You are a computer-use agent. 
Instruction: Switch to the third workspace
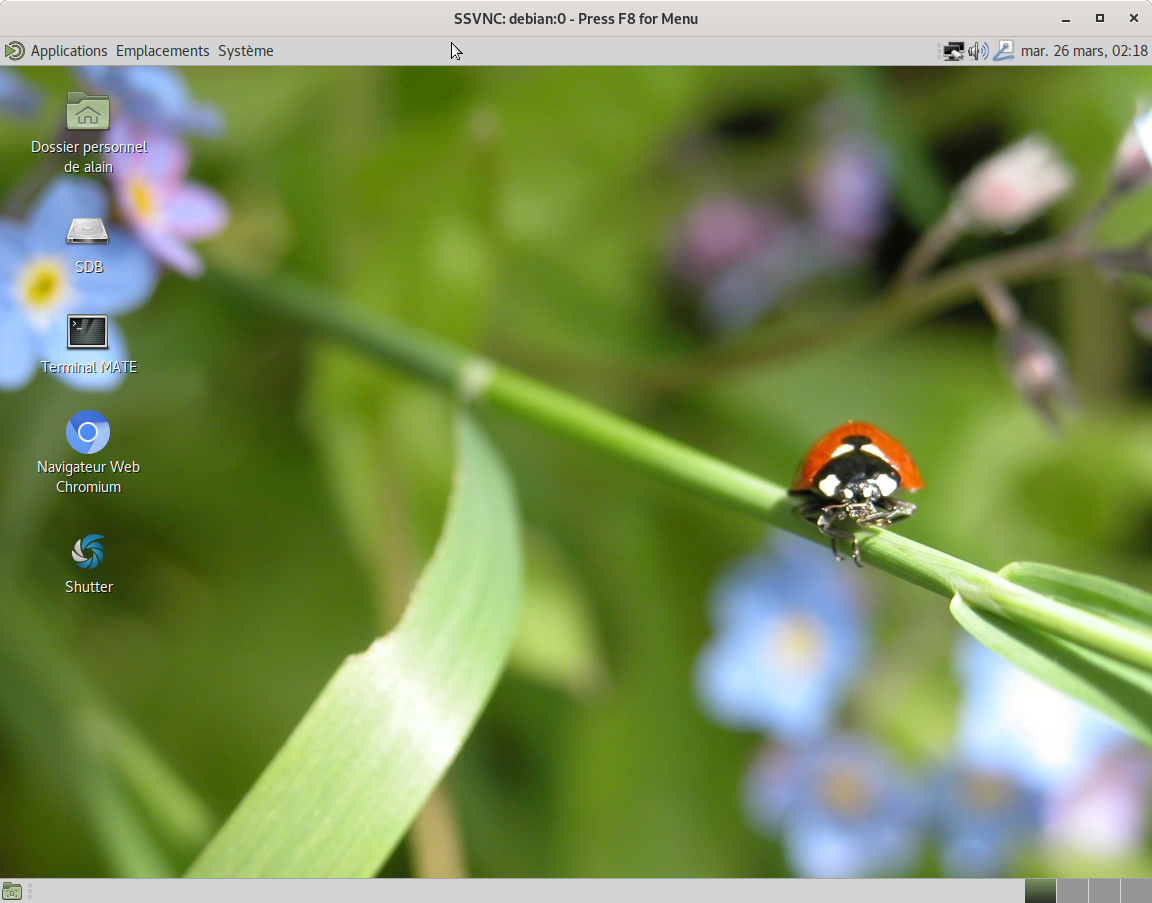pos(1104,891)
